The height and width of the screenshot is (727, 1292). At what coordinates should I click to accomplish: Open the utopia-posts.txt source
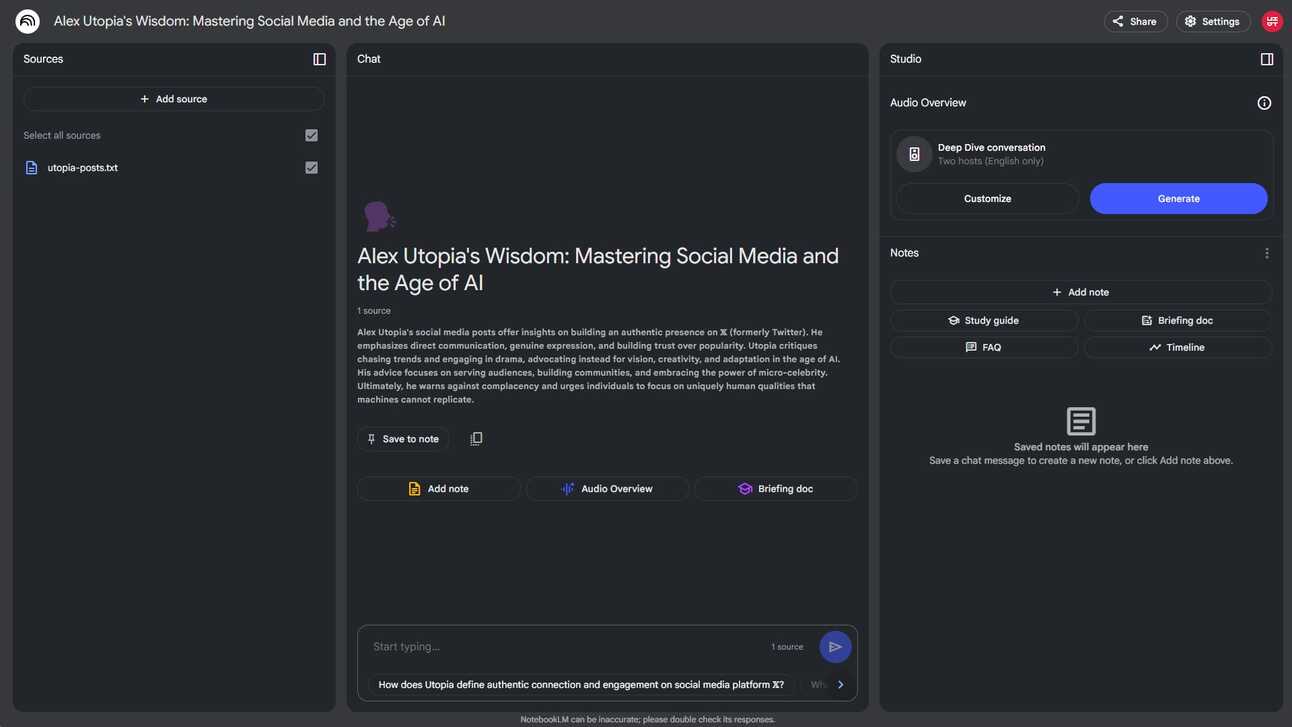point(83,168)
